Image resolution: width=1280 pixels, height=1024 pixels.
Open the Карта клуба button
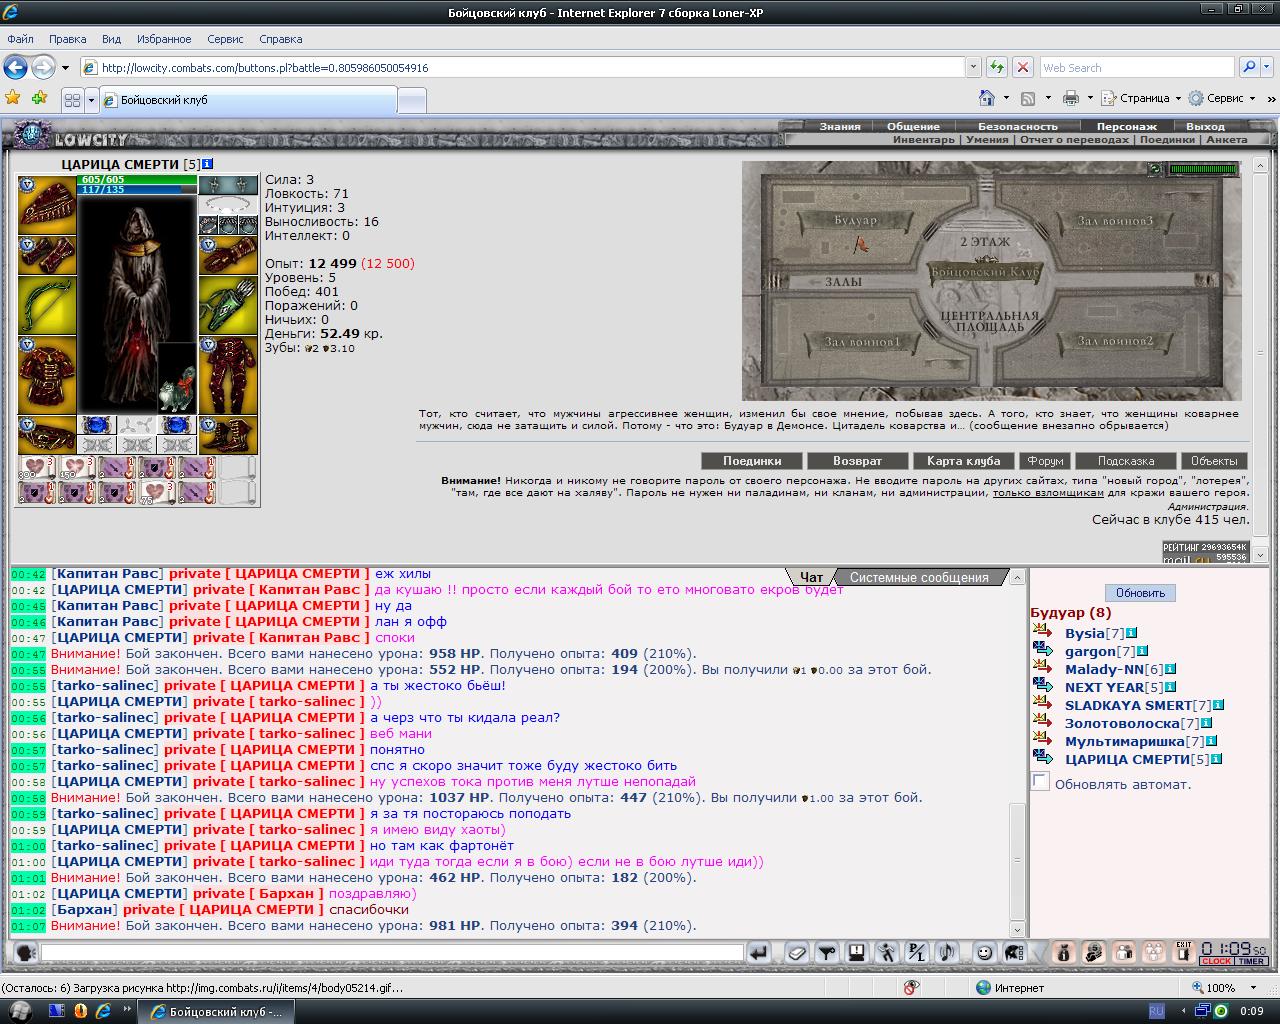[x=964, y=461]
